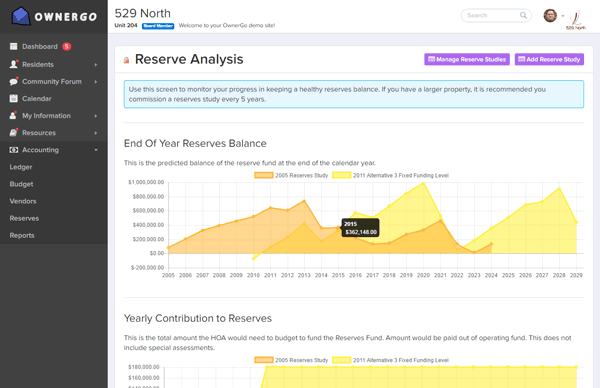
Task: Click the search magnifier icon
Action: [x=523, y=15]
